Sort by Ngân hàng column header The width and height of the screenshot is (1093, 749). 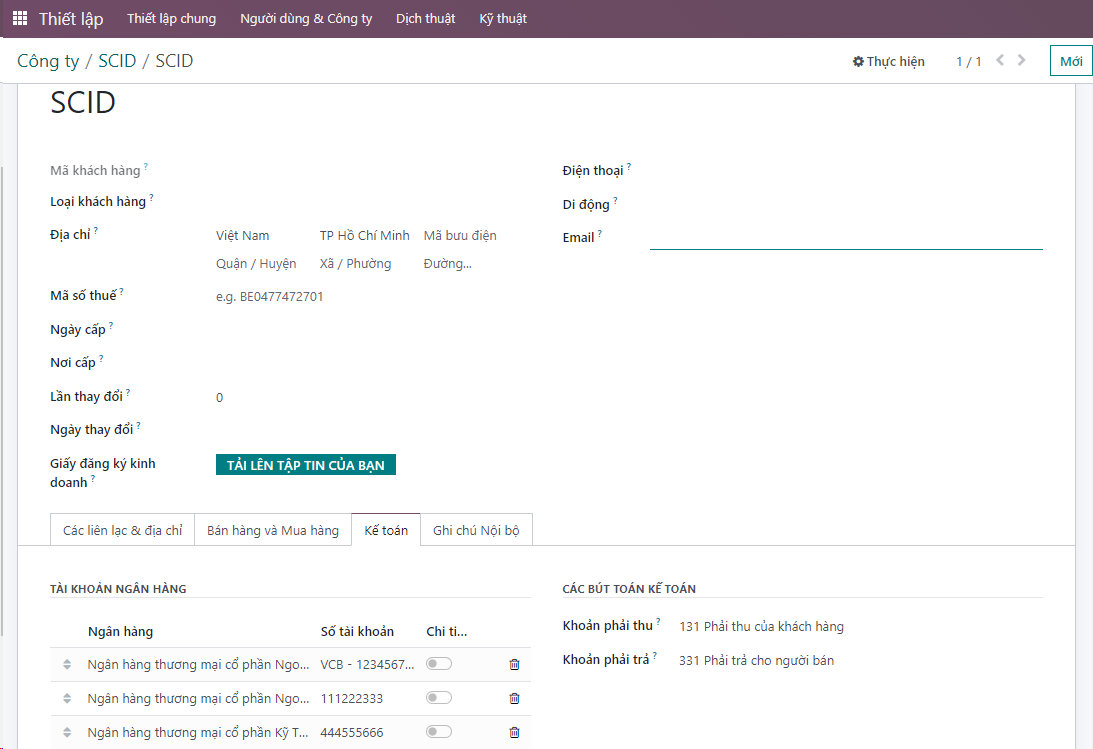tap(121, 631)
